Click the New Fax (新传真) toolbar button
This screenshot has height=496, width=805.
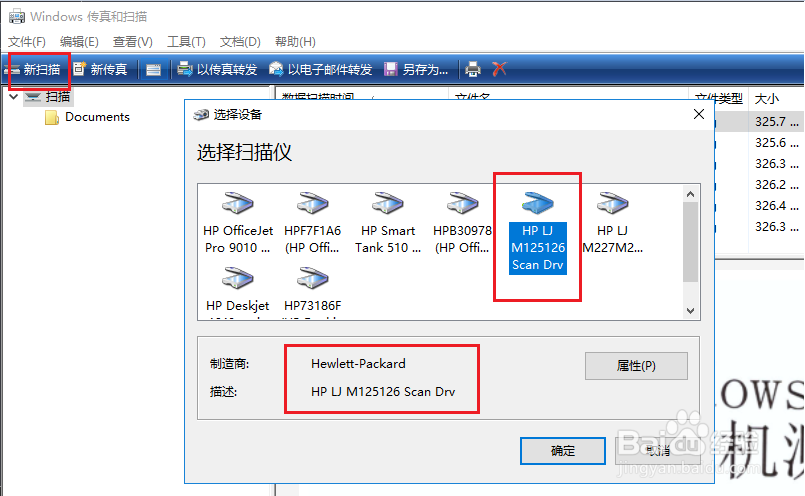pos(100,69)
